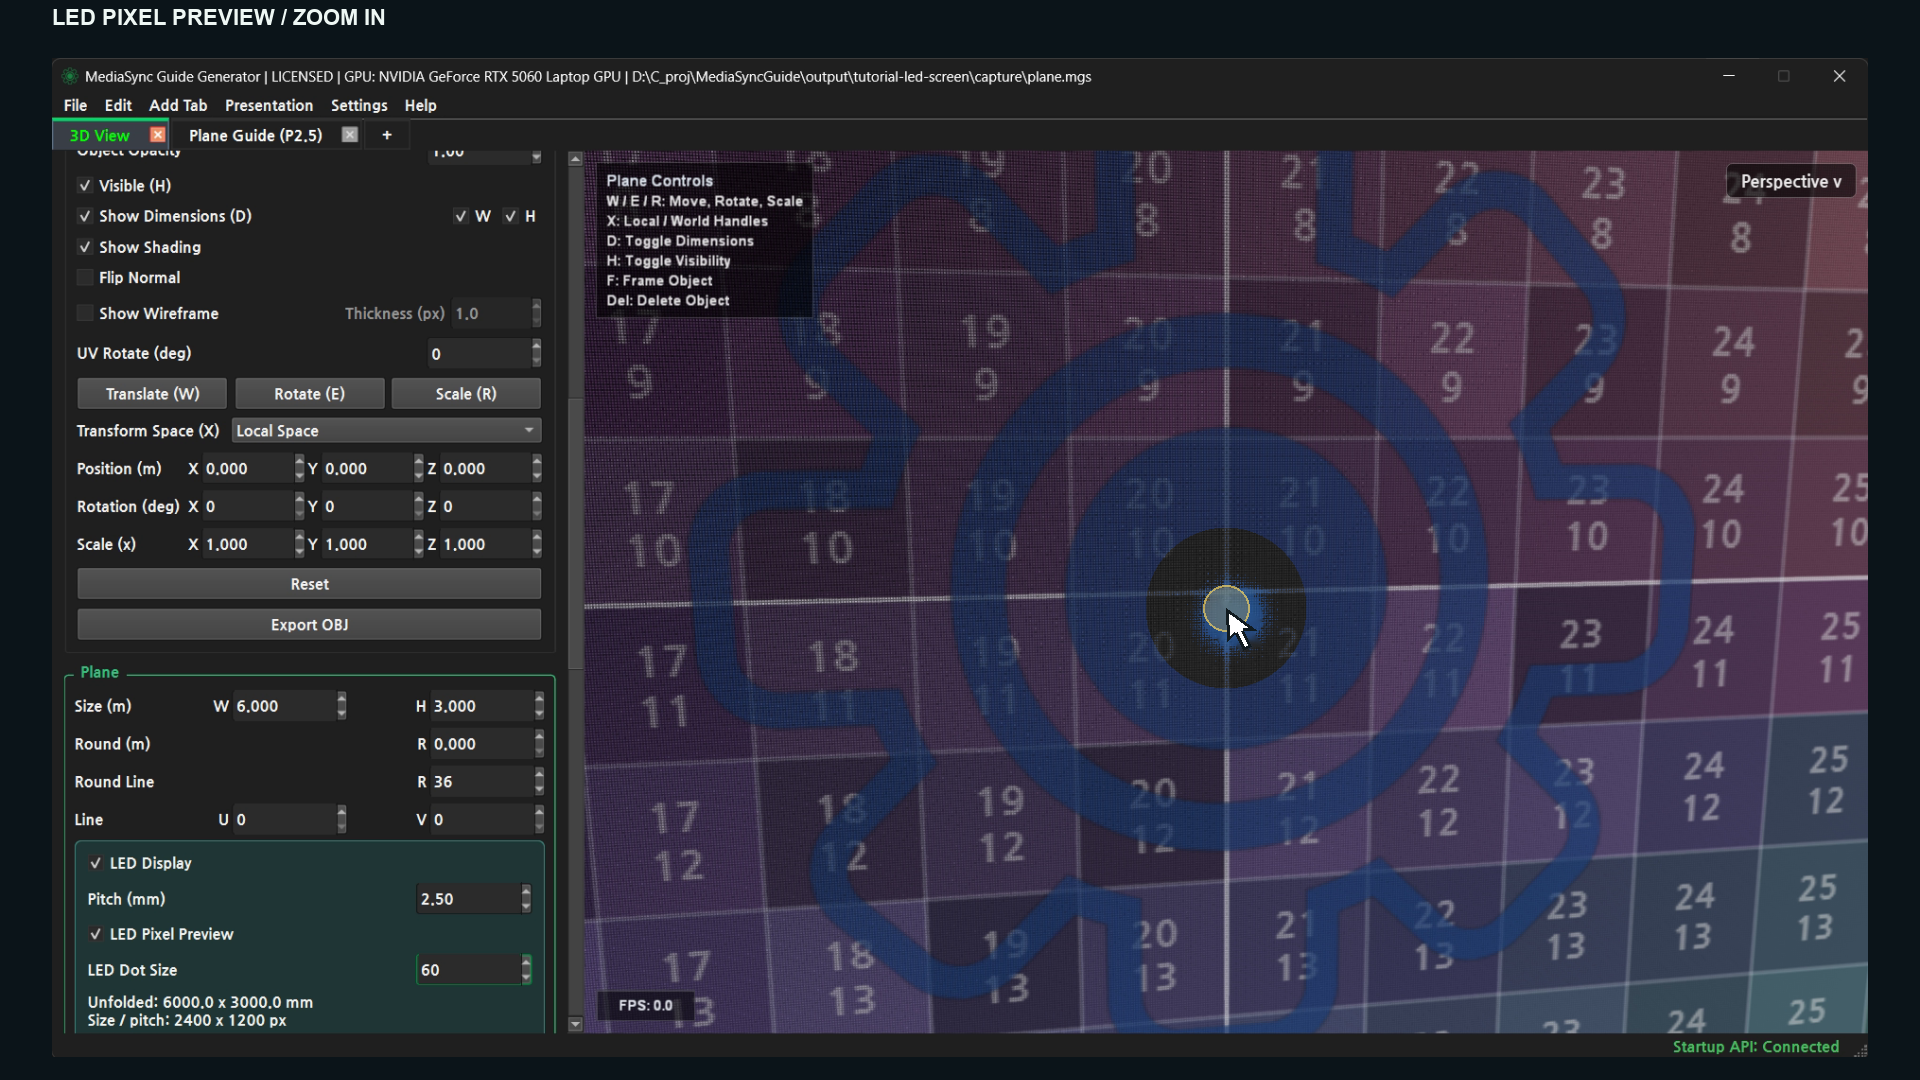Open the Add Tab menu
Viewport: 1920px width, 1080px height.
178,105
